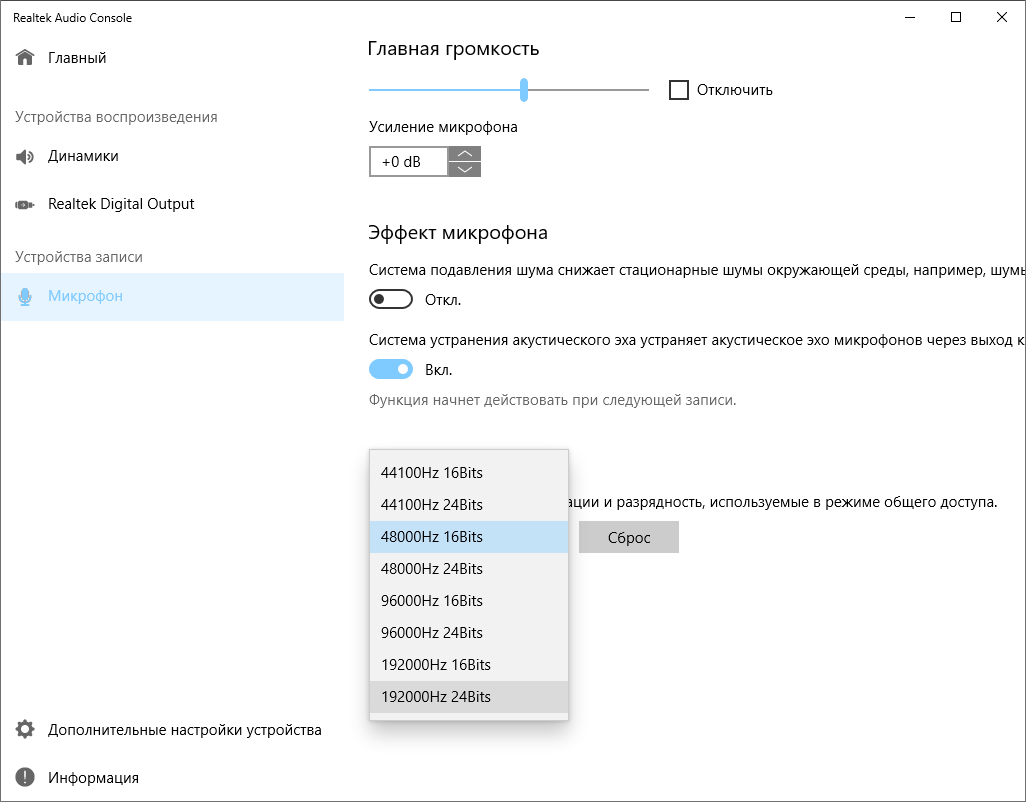Viewport: 1026px width, 802px height.
Task: Enable the noise suppression toggle
Action: pyautogui.click(x=391, y=299)
